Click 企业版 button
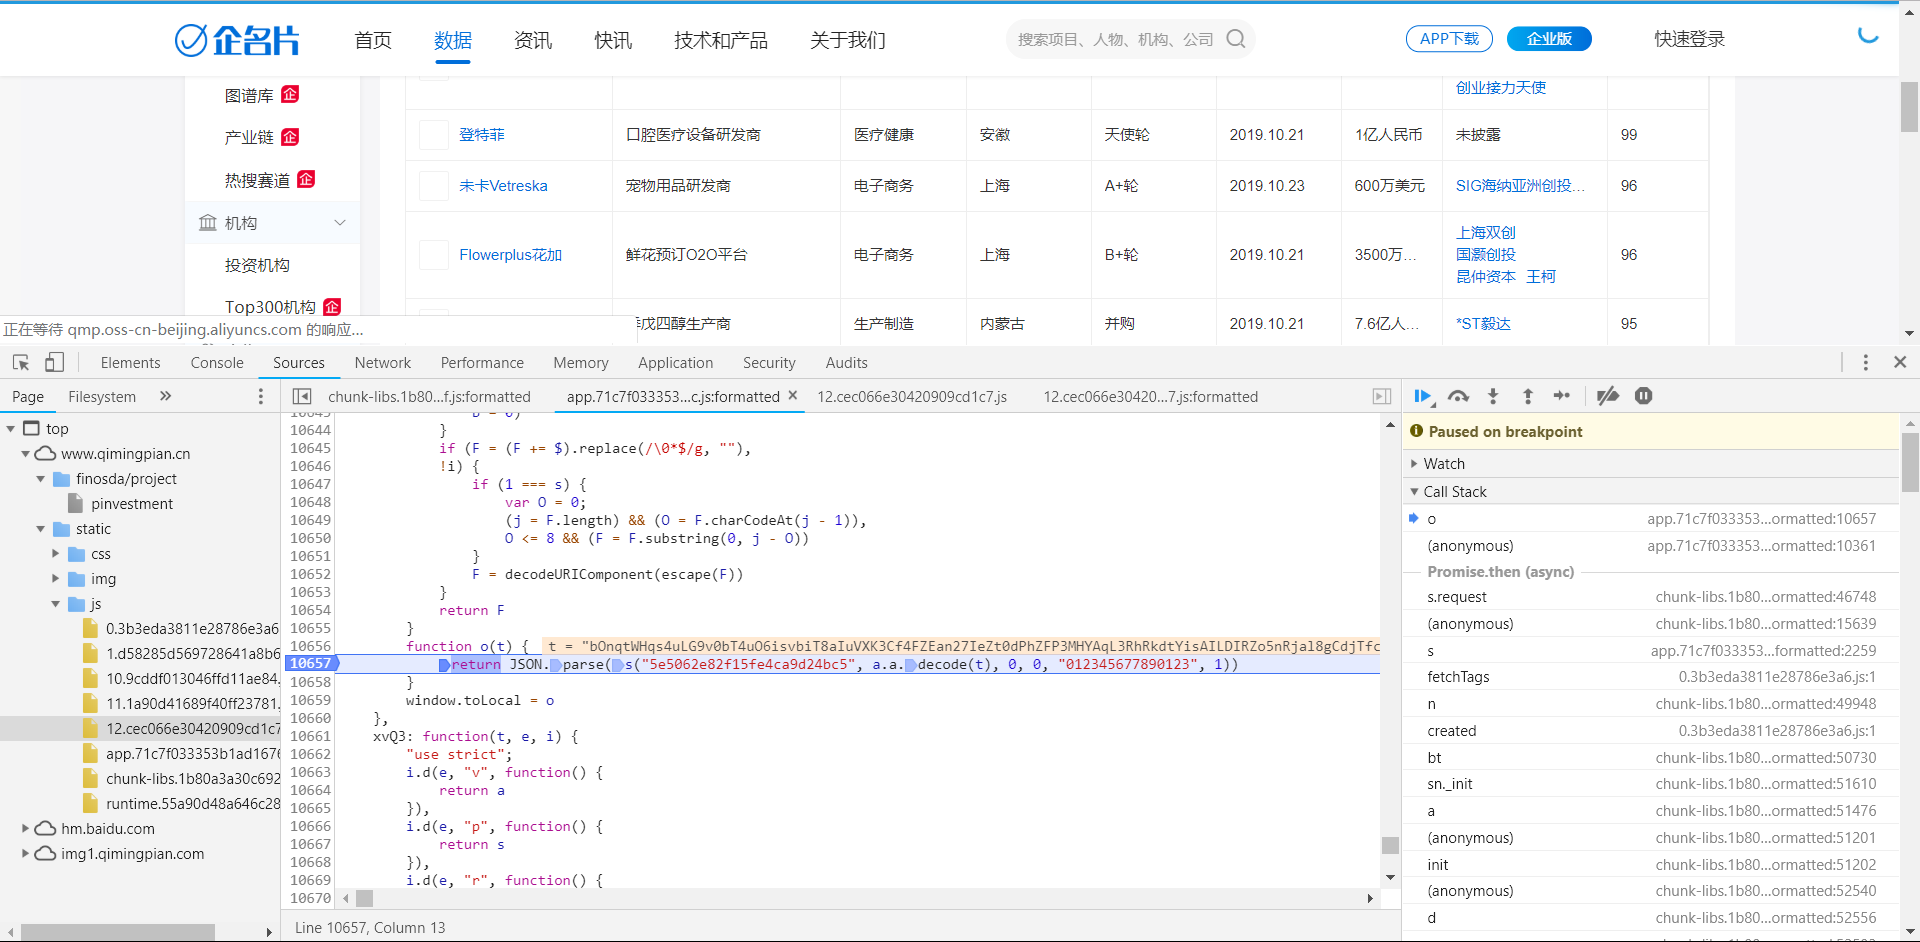 point(1549,39)
